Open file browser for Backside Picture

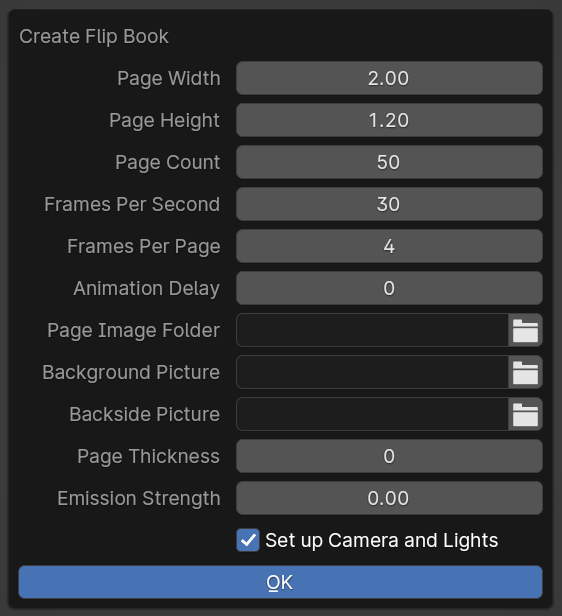pyautogui.click(x=525, y=414)
